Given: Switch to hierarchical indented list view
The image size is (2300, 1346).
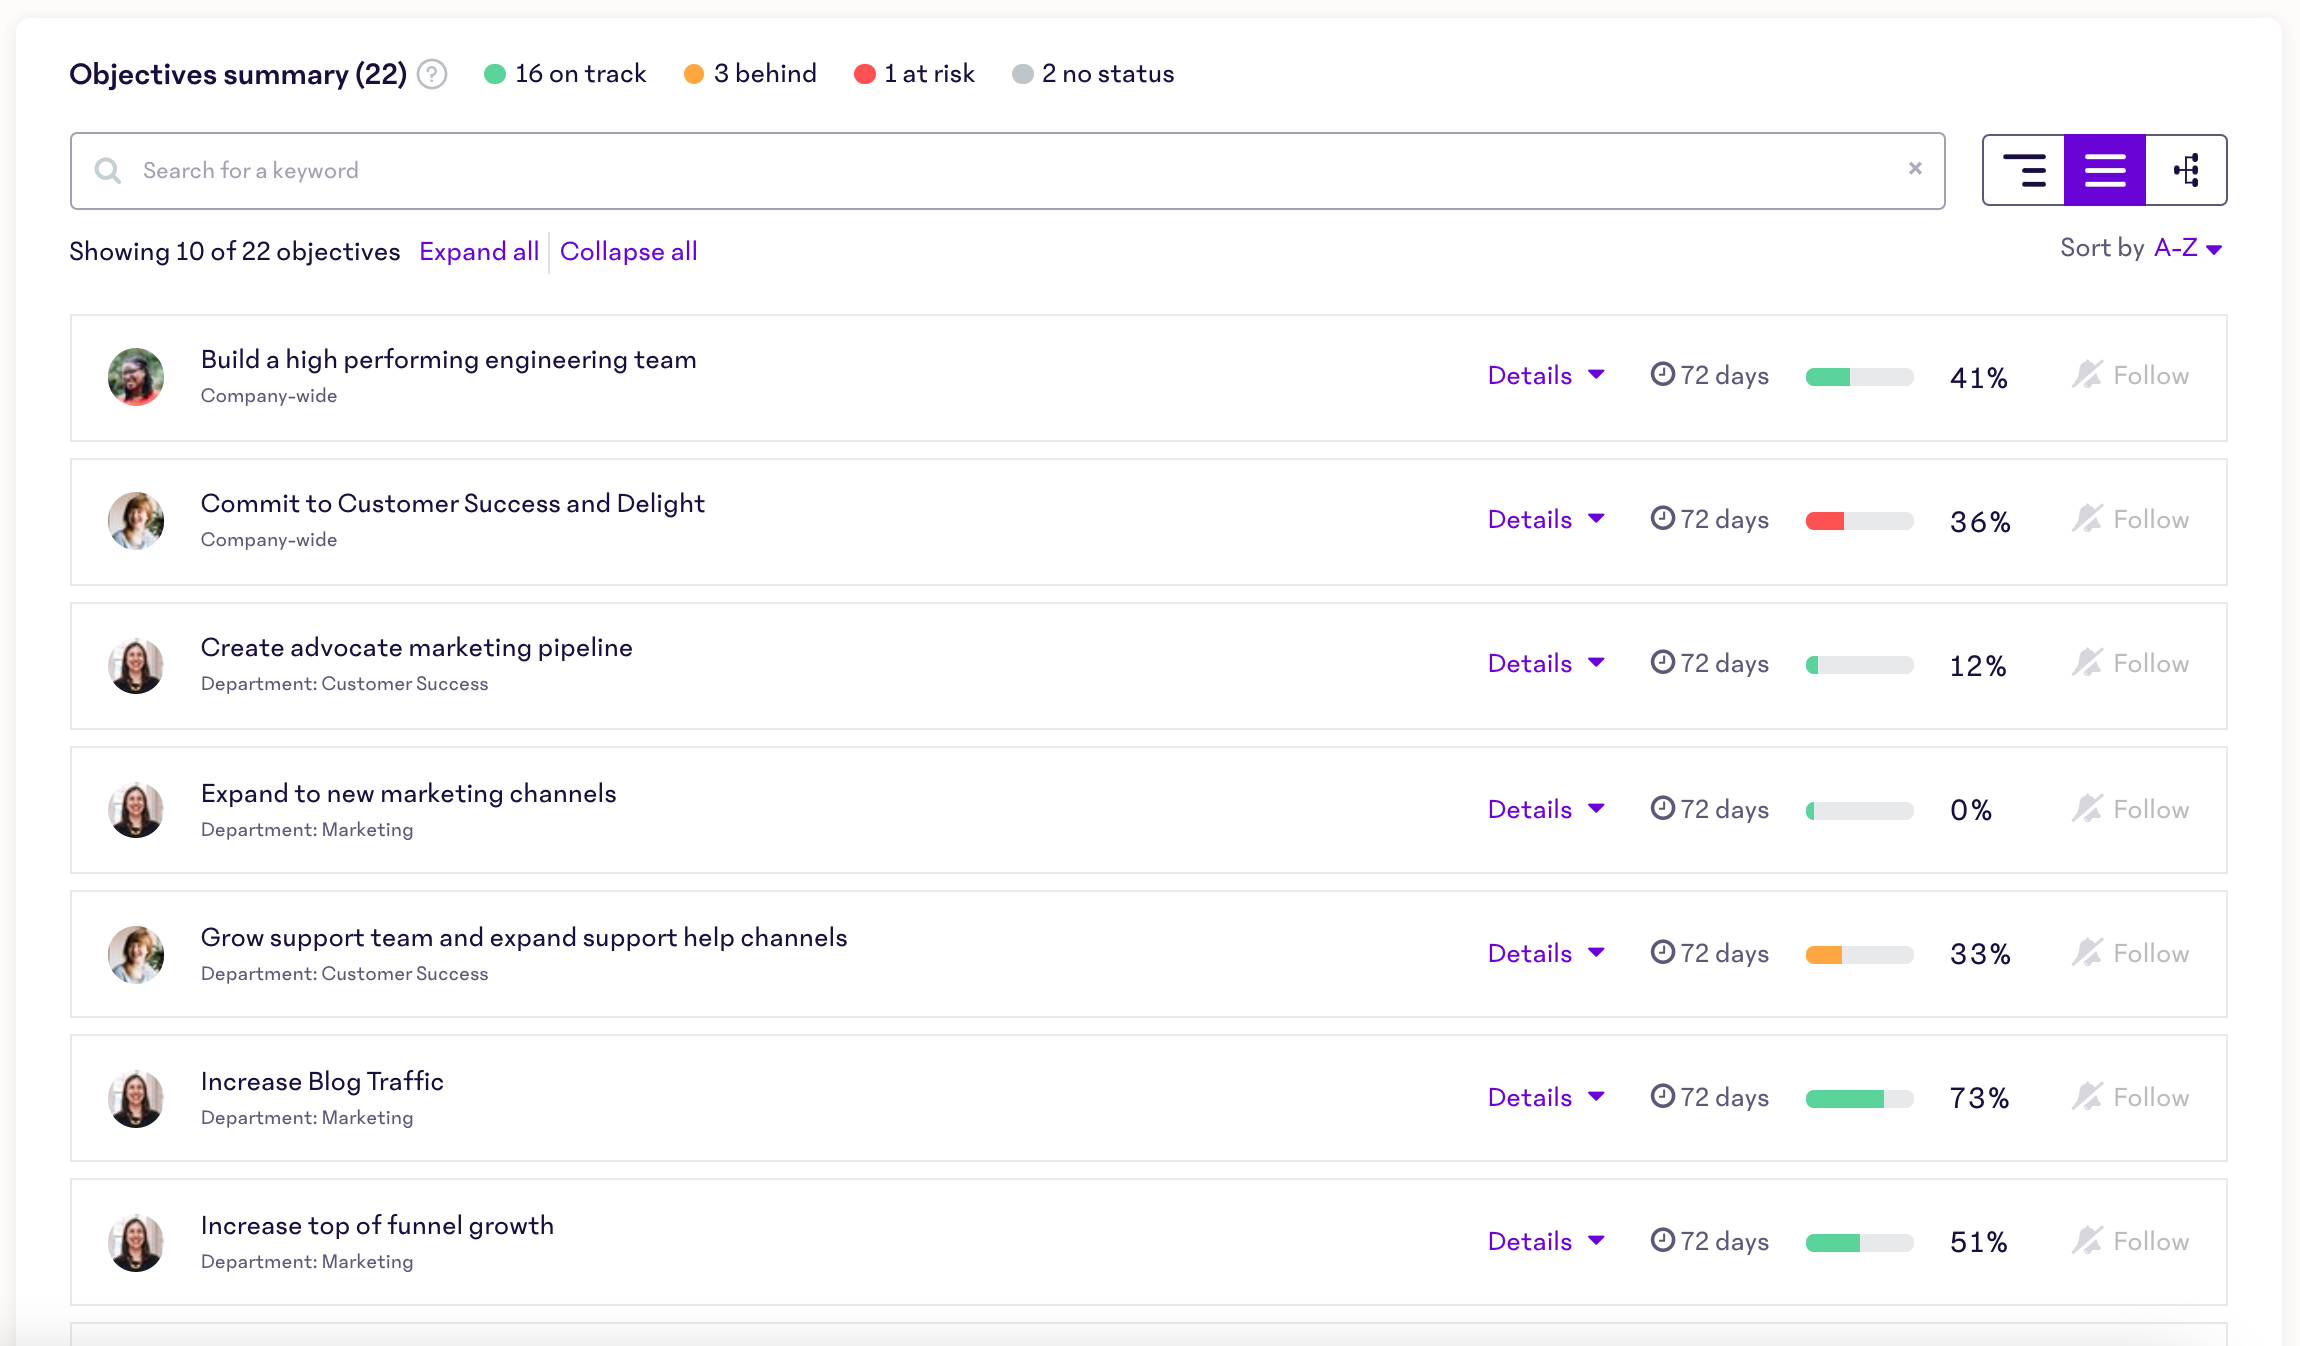Looking at the screenshot, I should 2024,171.
